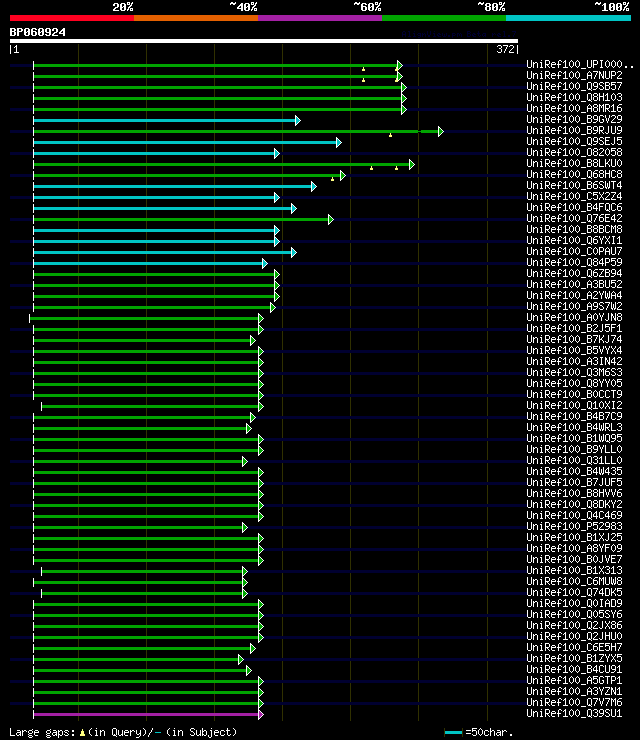Image resolution: width=640 pixels, height=740 pixels.
Task: Select the UniRef100_Q10XI2 hit label
Action: click(574, 405)
